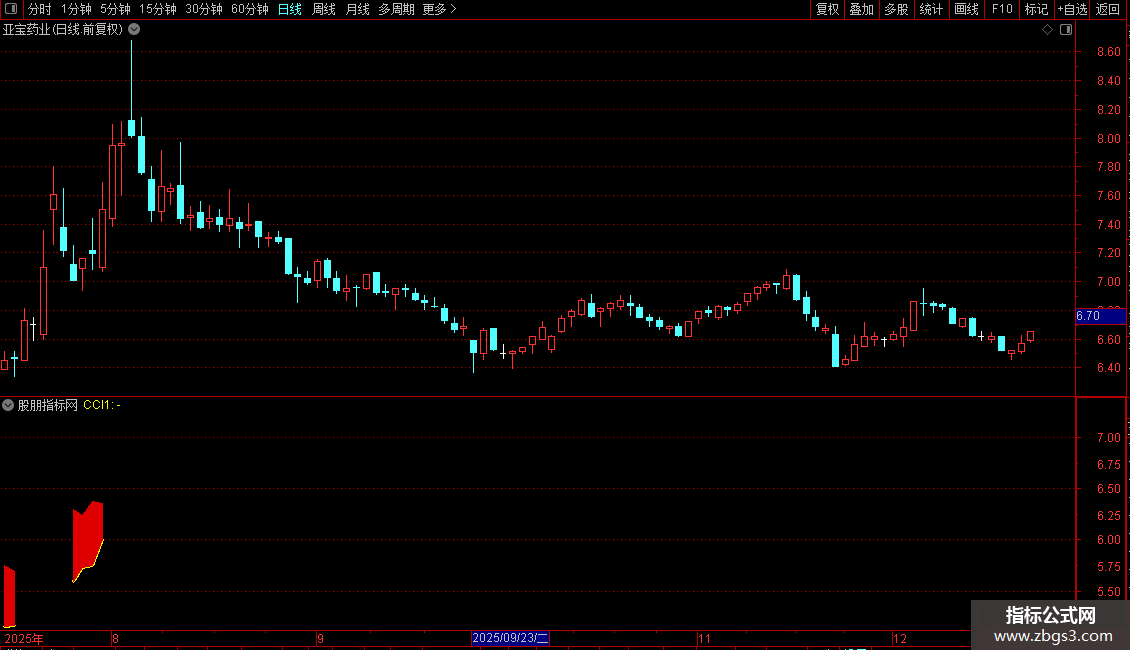Expand dropdown next to 亚宝药业 title
Screen dimensions: 1130x650
[x=134, y=30]
